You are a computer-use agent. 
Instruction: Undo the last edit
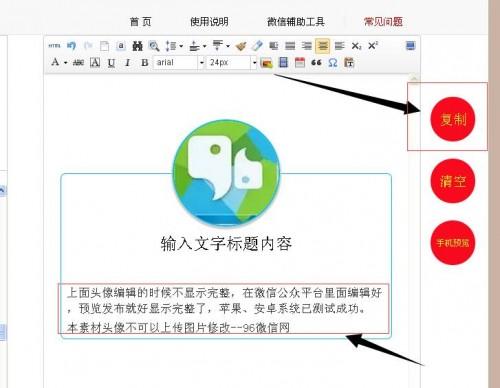pos(71,46)
